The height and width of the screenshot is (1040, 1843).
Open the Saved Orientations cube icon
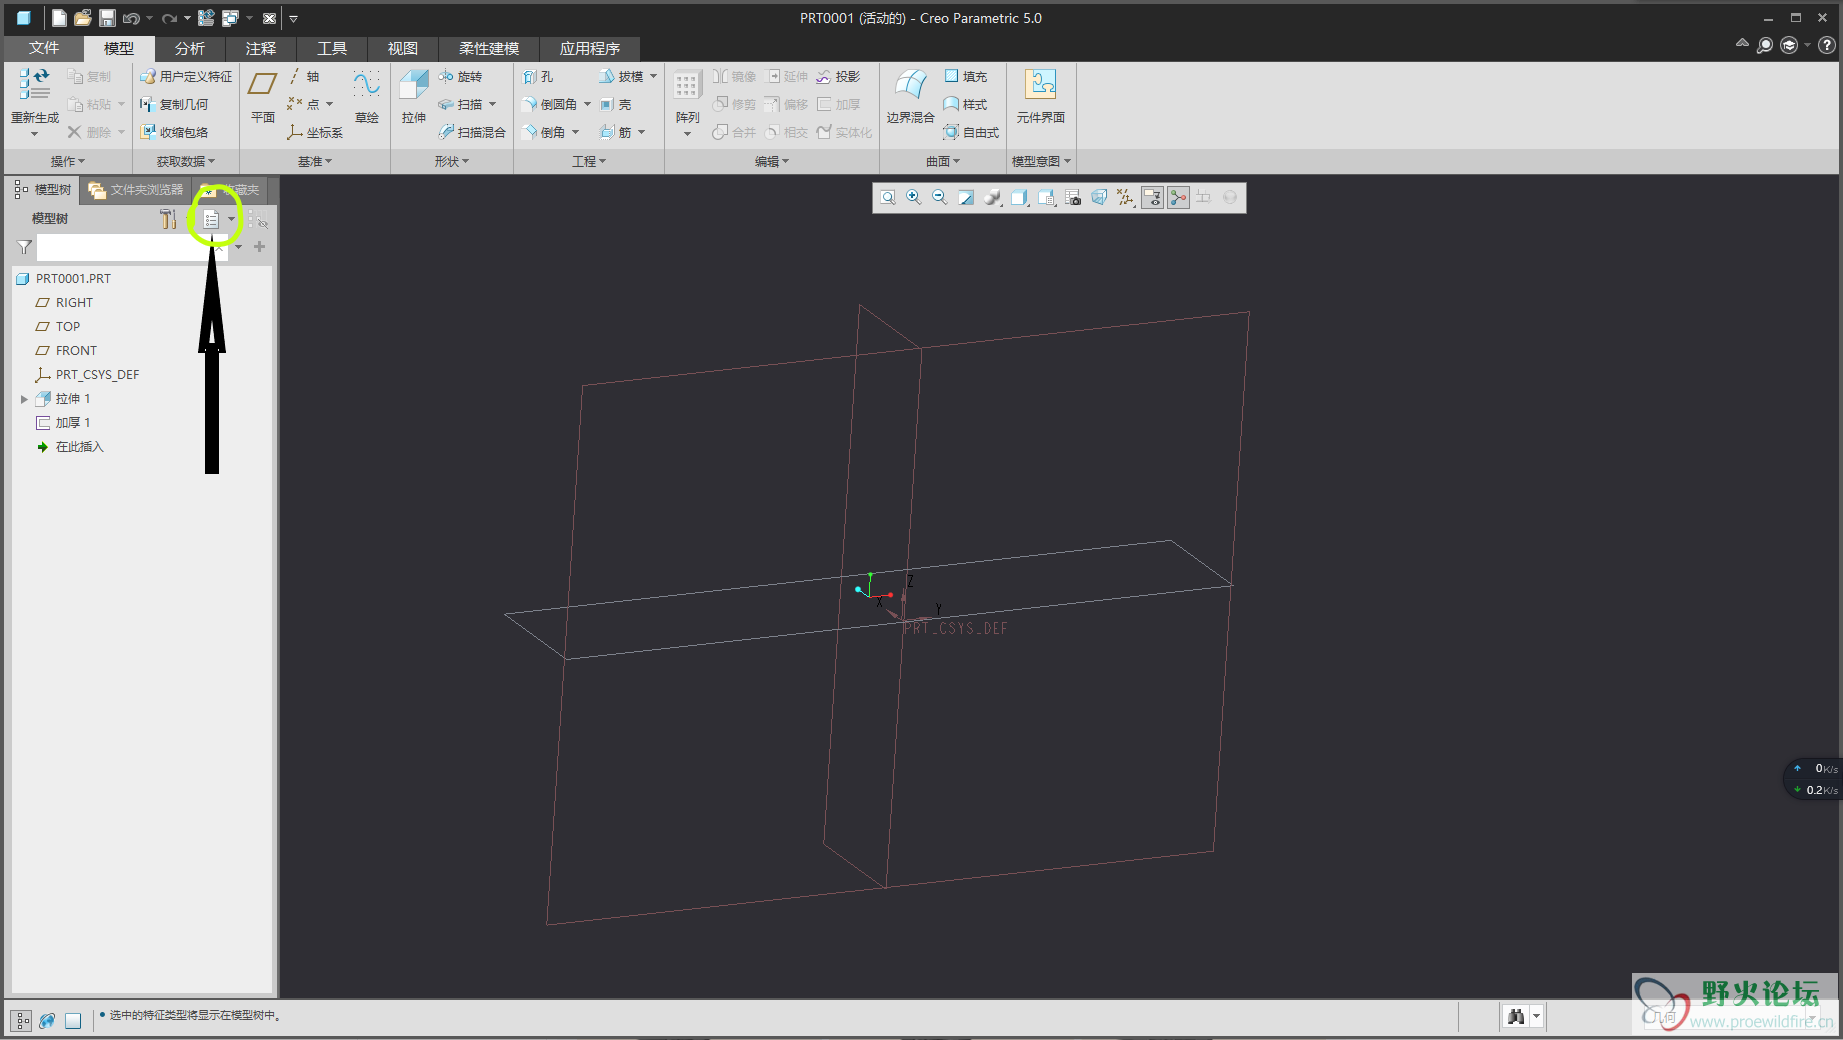click(1019, 198)
